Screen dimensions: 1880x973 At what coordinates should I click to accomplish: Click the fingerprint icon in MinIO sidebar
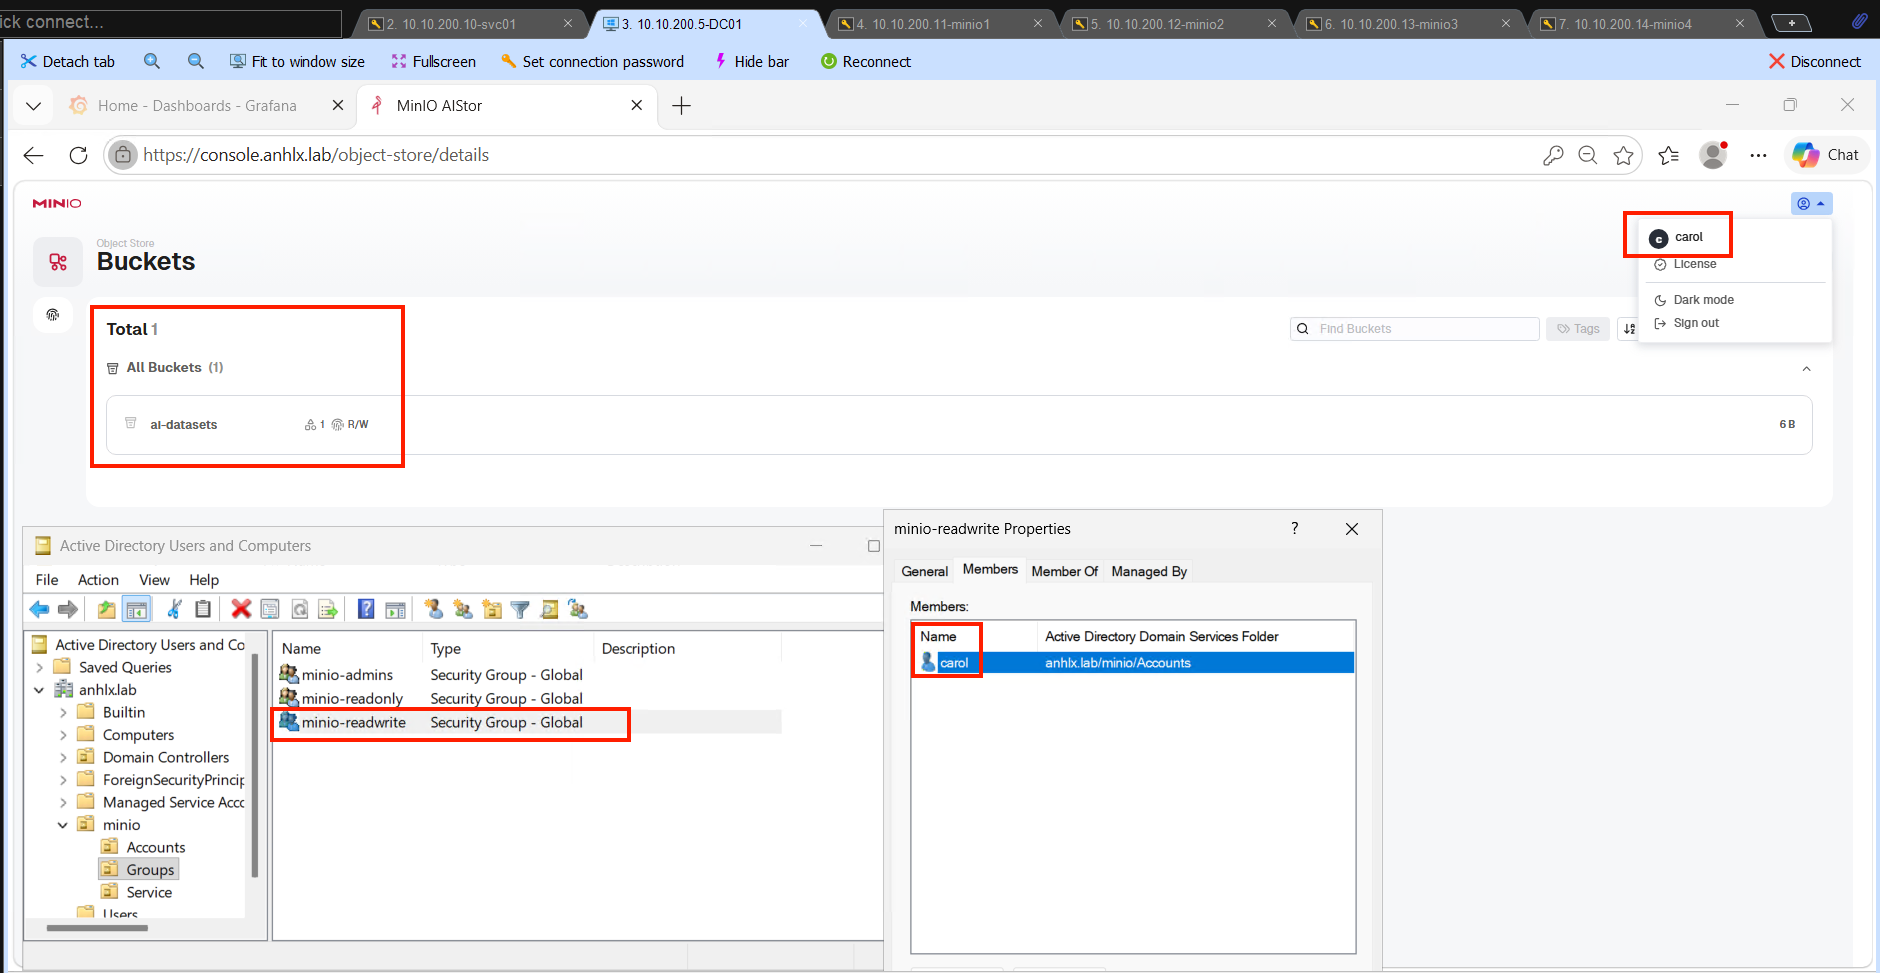coord(53,315)
